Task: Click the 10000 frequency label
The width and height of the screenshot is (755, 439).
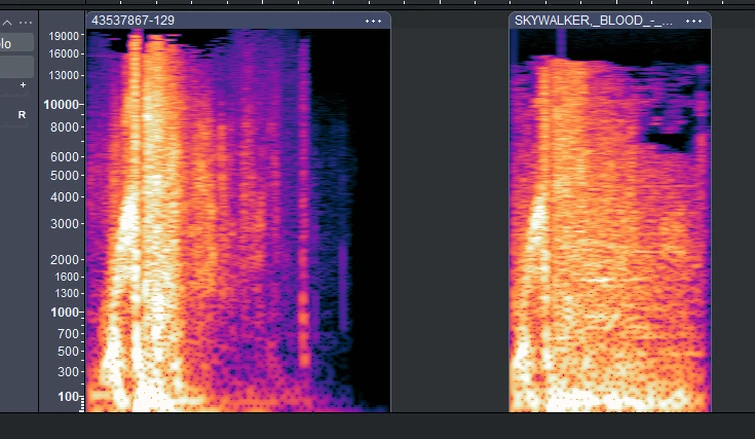Action: click(x=61, y=104)
